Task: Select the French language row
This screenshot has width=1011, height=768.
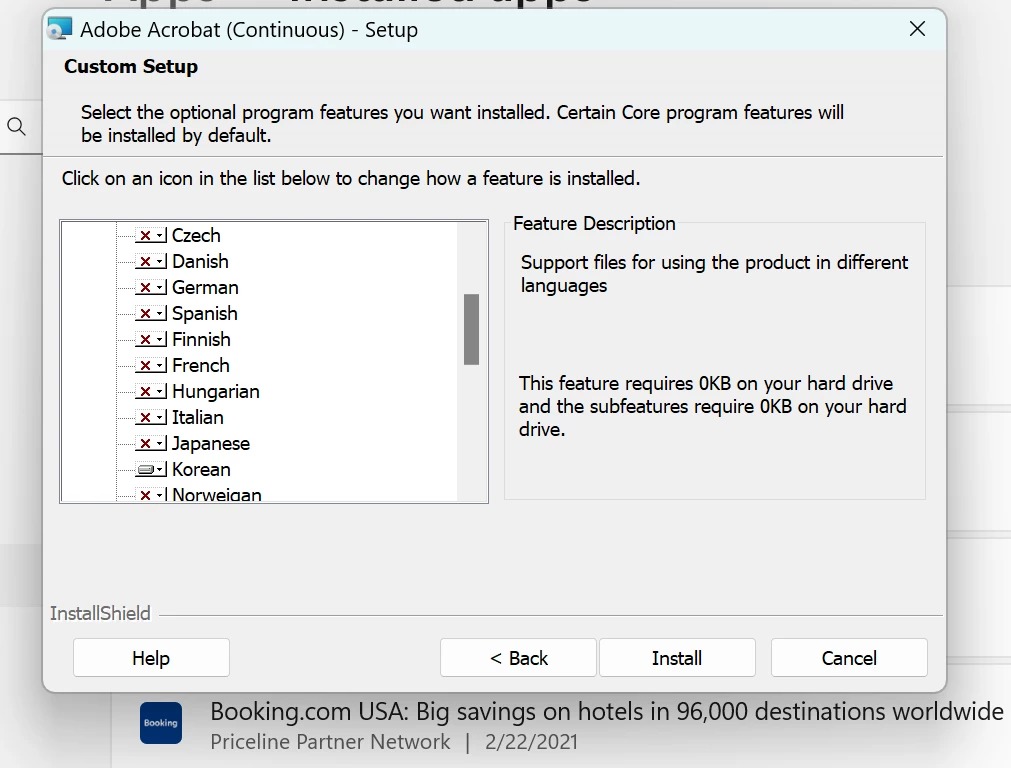Action: pos(201,366)
